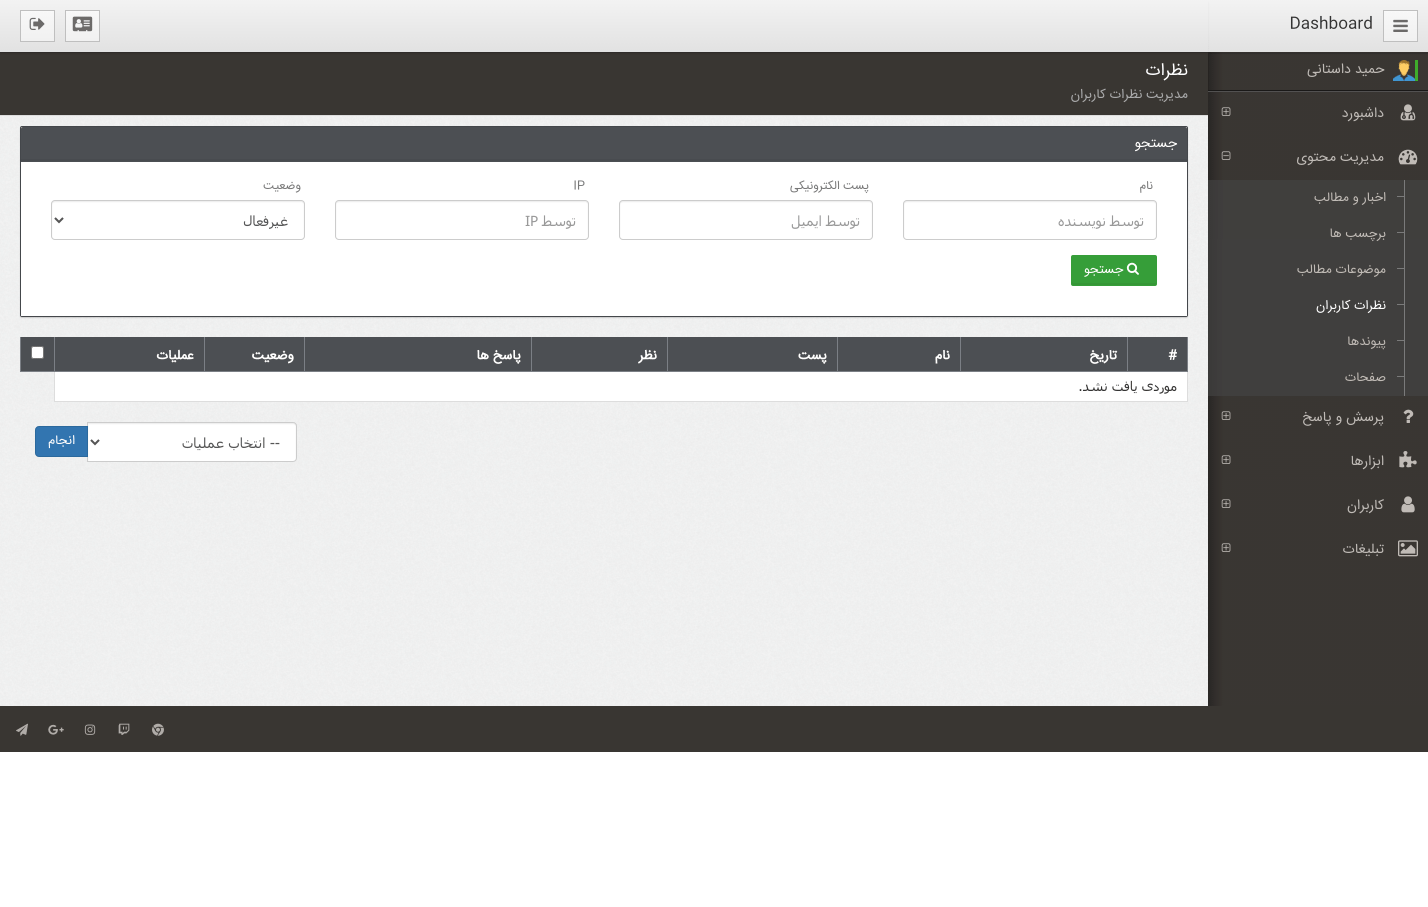Select برچسب ها in the sidebar
The image size is (1428, 907).
tap(1357, 233)
